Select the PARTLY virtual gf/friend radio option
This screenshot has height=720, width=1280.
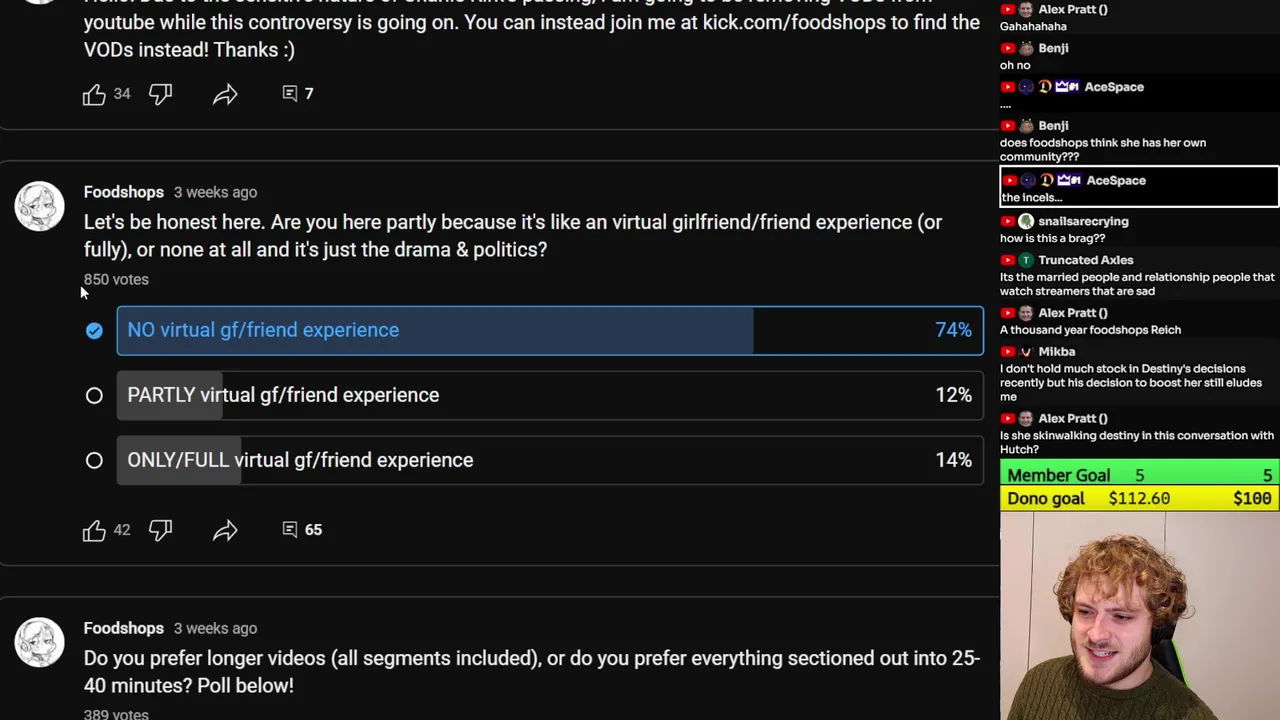click(94, 396)
